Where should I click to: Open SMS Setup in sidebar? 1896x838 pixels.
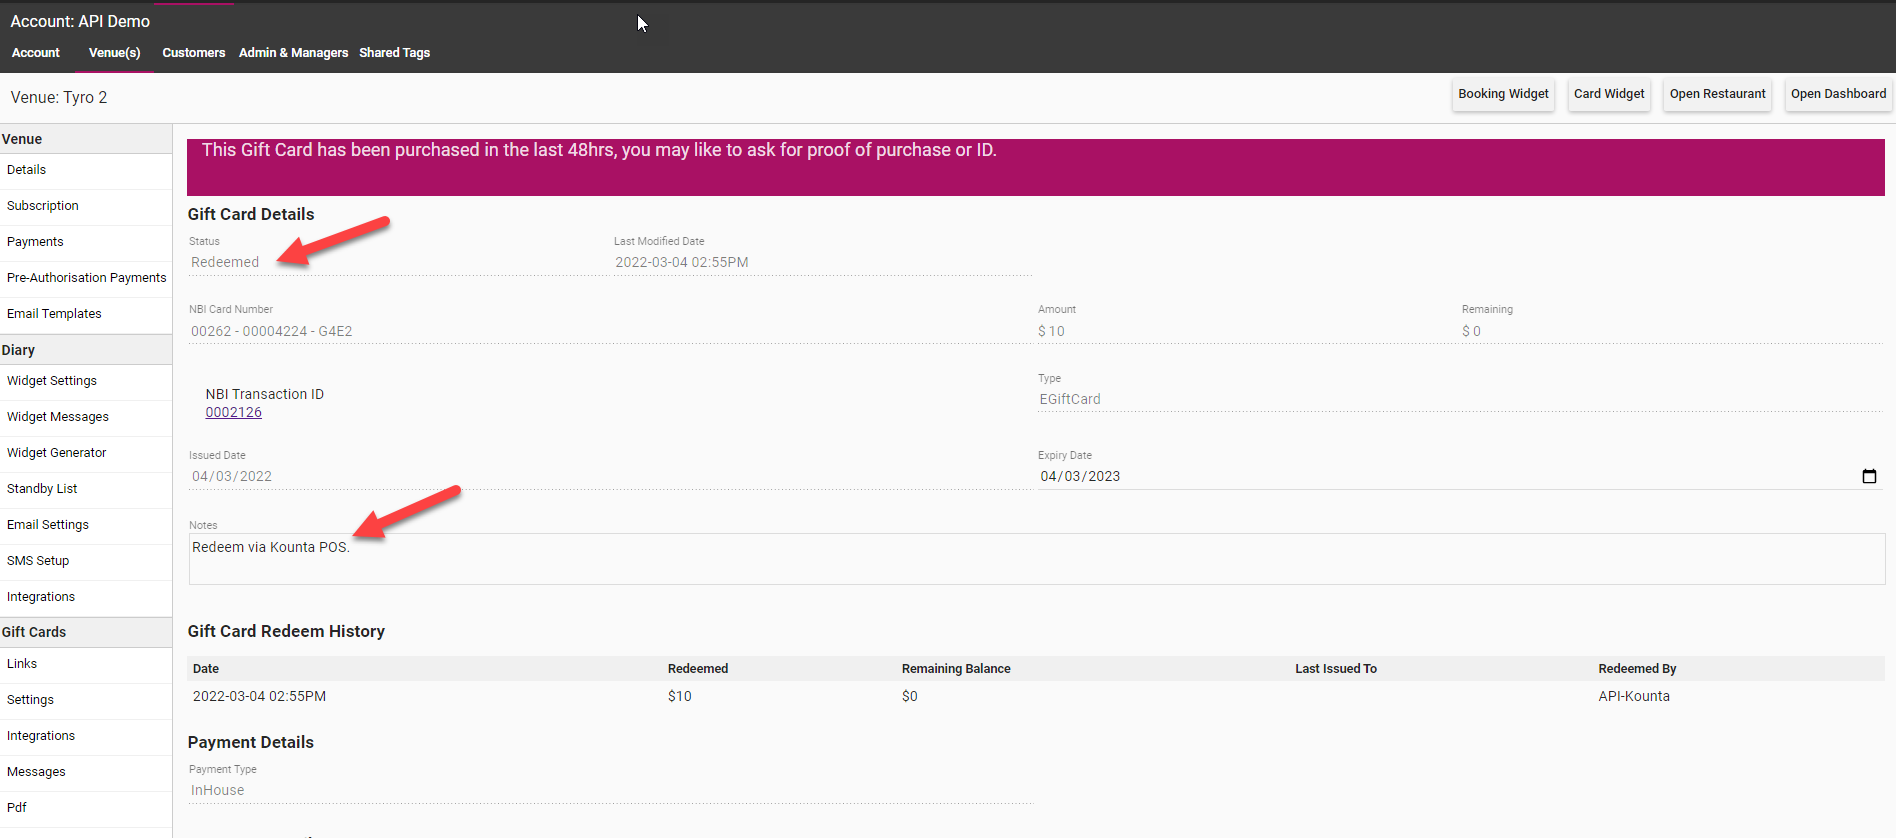click(x=38, y=561)
